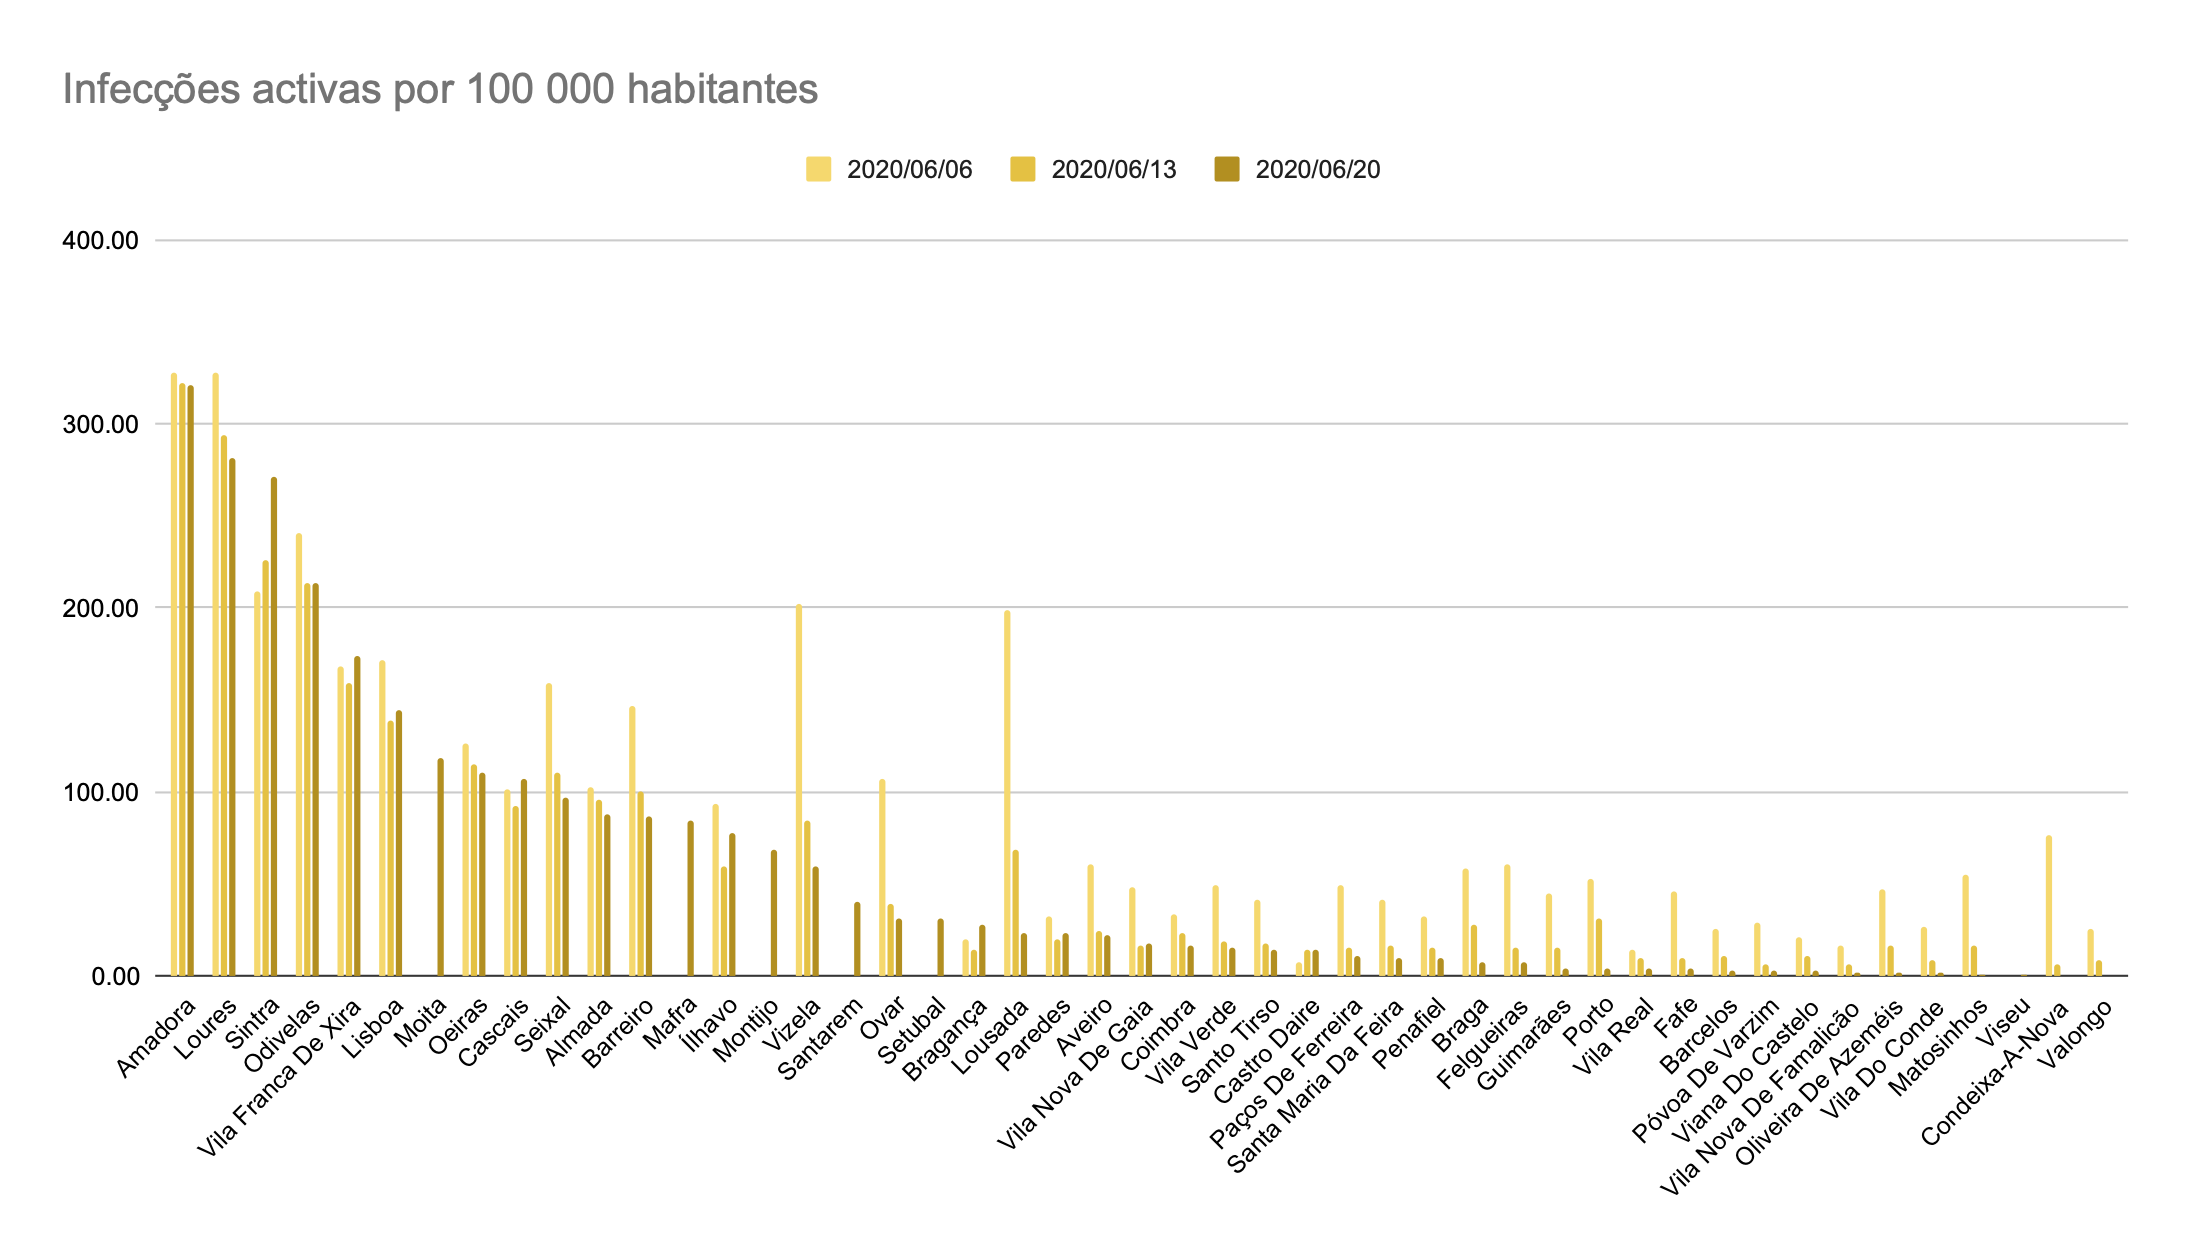
Task: Select the 2020/06/13 legend label
Action: pos(1113,170)
